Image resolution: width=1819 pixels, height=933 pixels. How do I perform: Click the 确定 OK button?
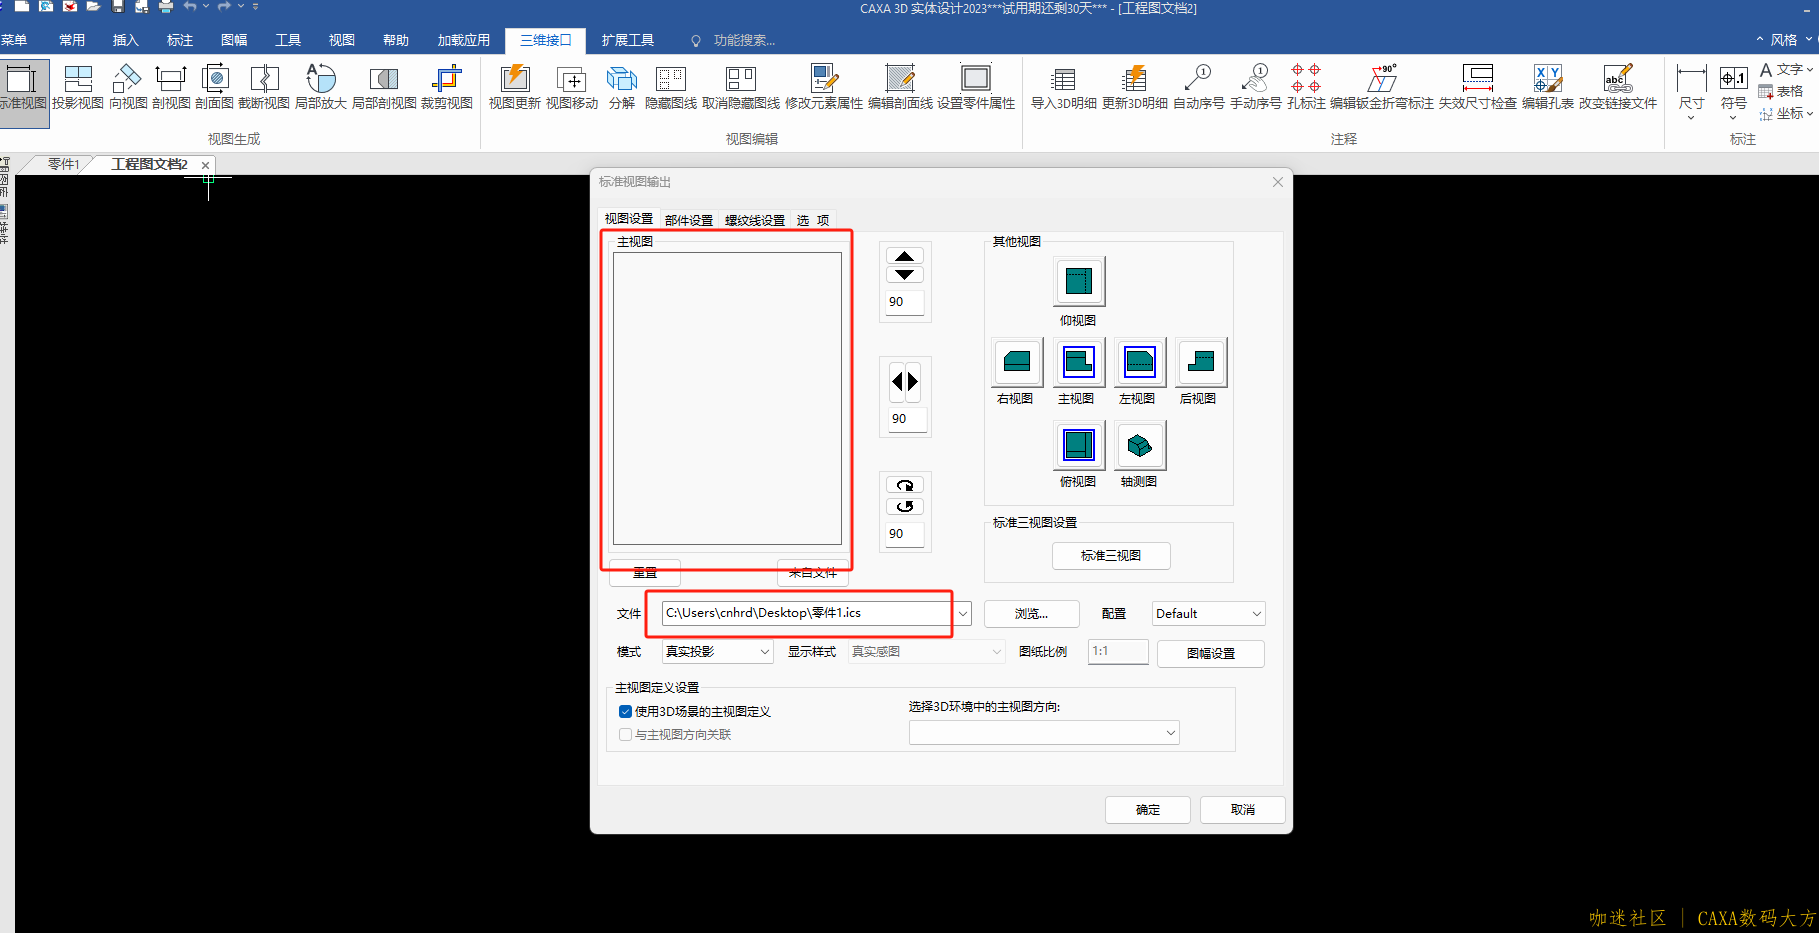[1148, 810]
